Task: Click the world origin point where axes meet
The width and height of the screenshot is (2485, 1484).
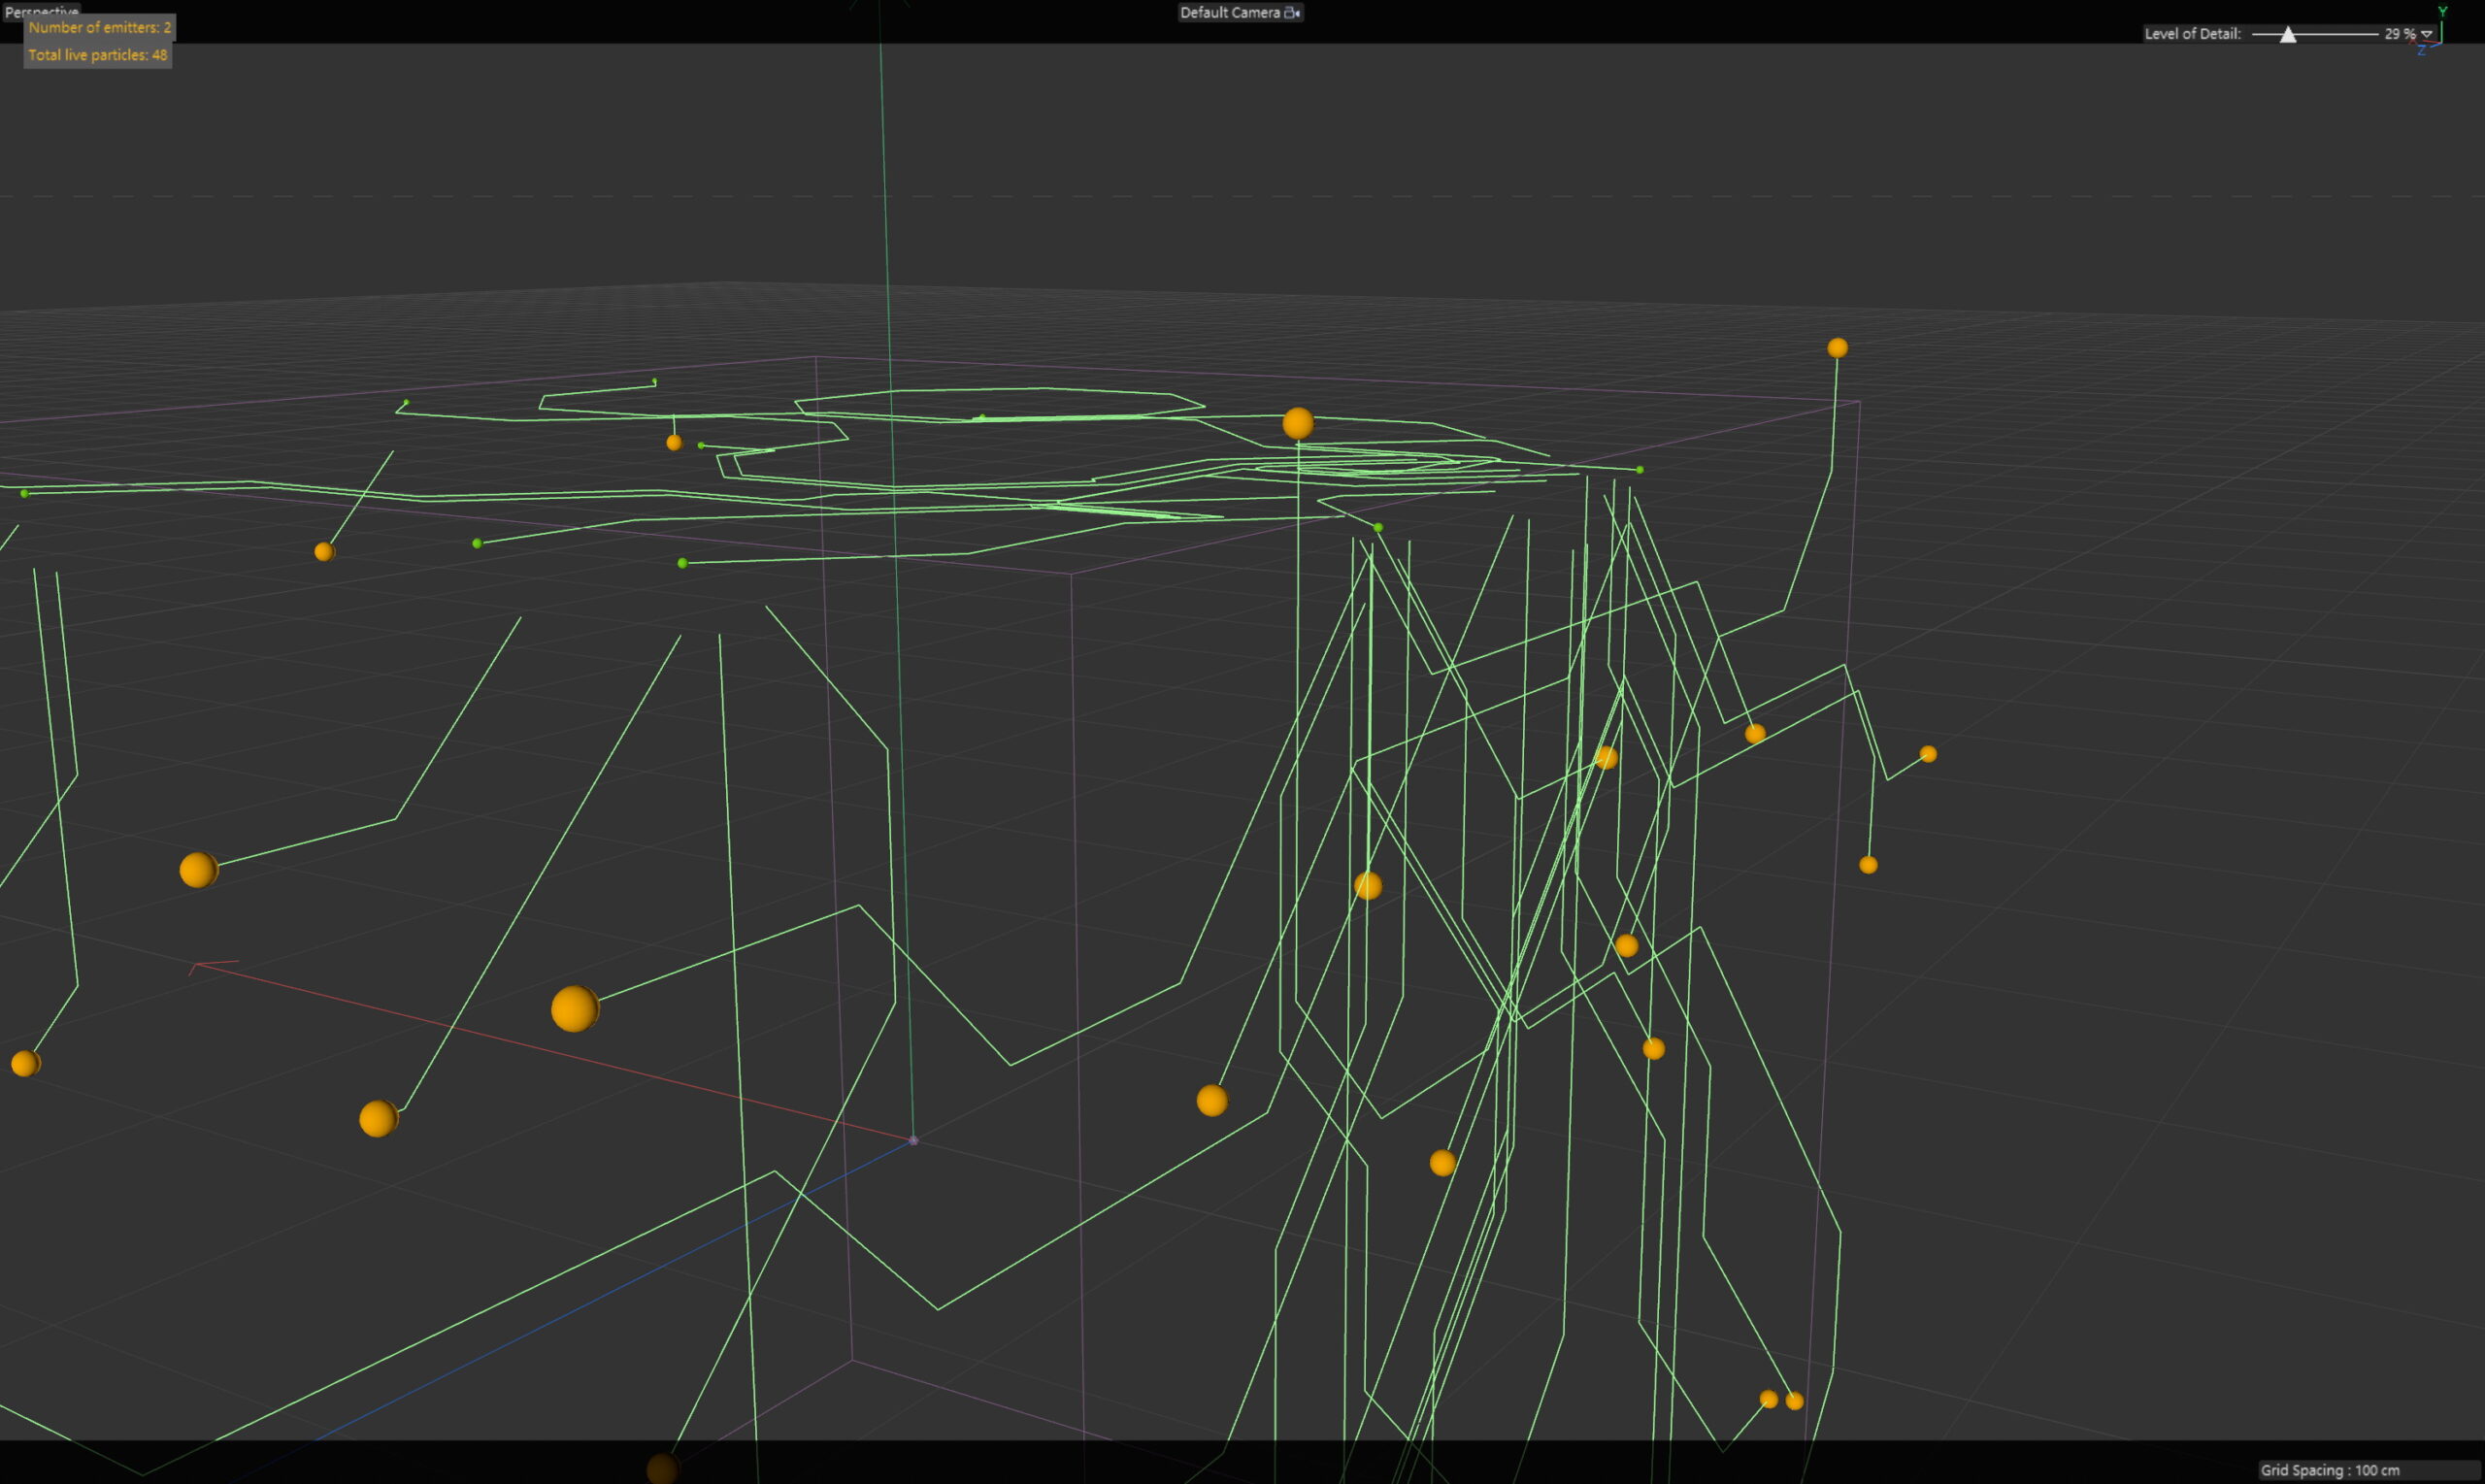Action: 913,1140
